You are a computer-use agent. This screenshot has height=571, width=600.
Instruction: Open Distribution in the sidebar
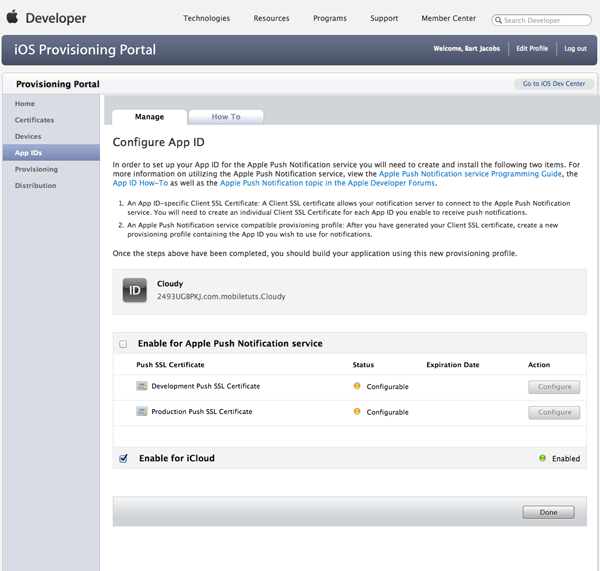click(x=51, y=186)
